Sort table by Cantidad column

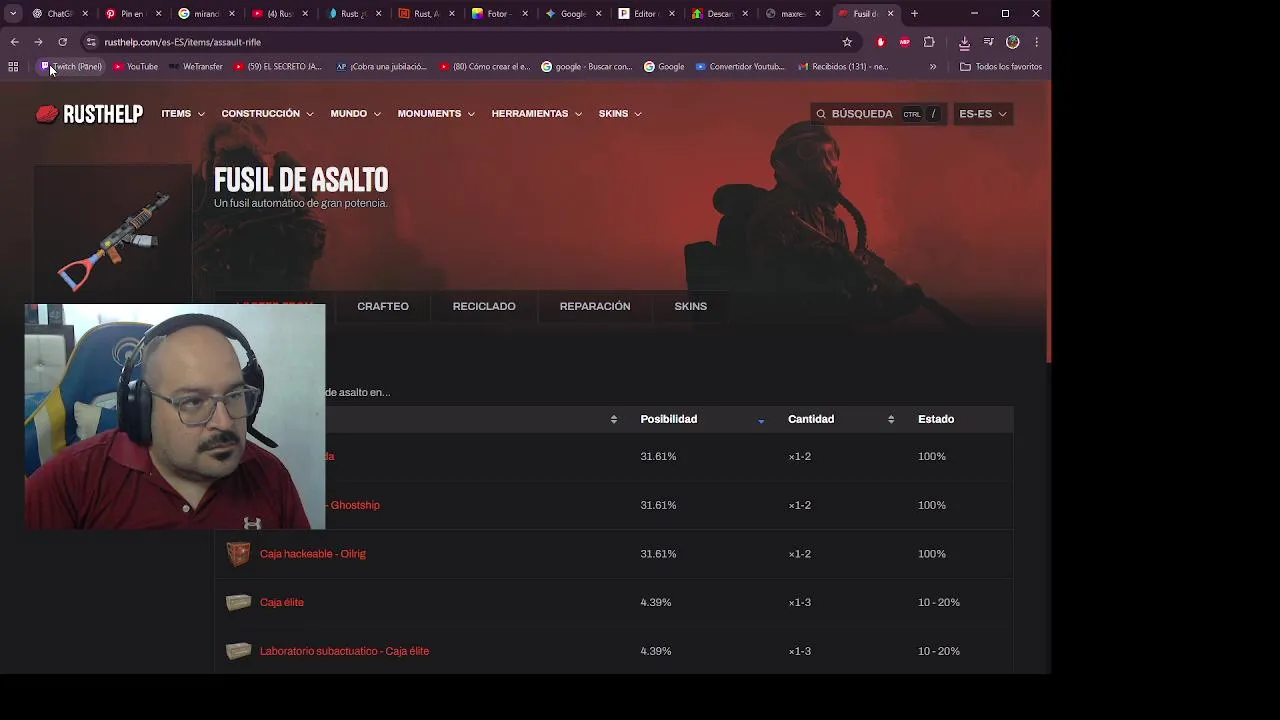[x=841, y=419]
